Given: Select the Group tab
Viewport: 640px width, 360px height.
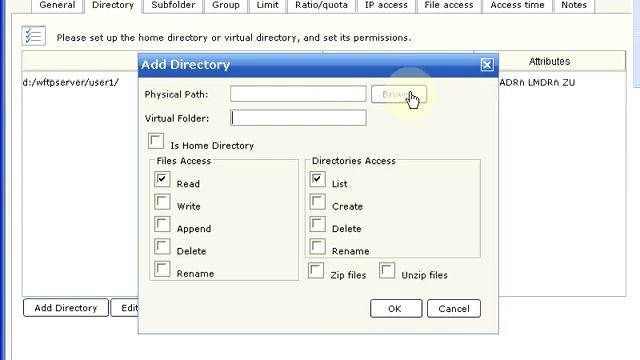Looking at the screenshot, I should [x=226, y=6].
